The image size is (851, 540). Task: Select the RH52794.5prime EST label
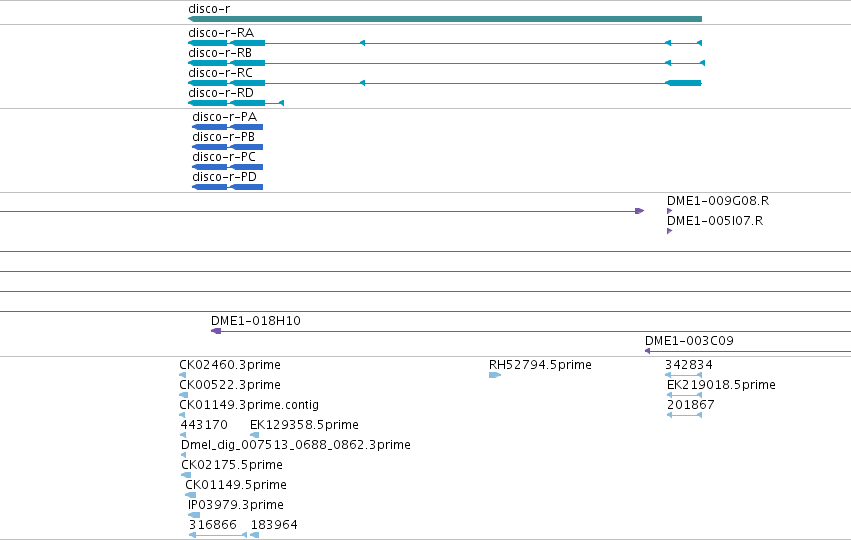[541, 365]
